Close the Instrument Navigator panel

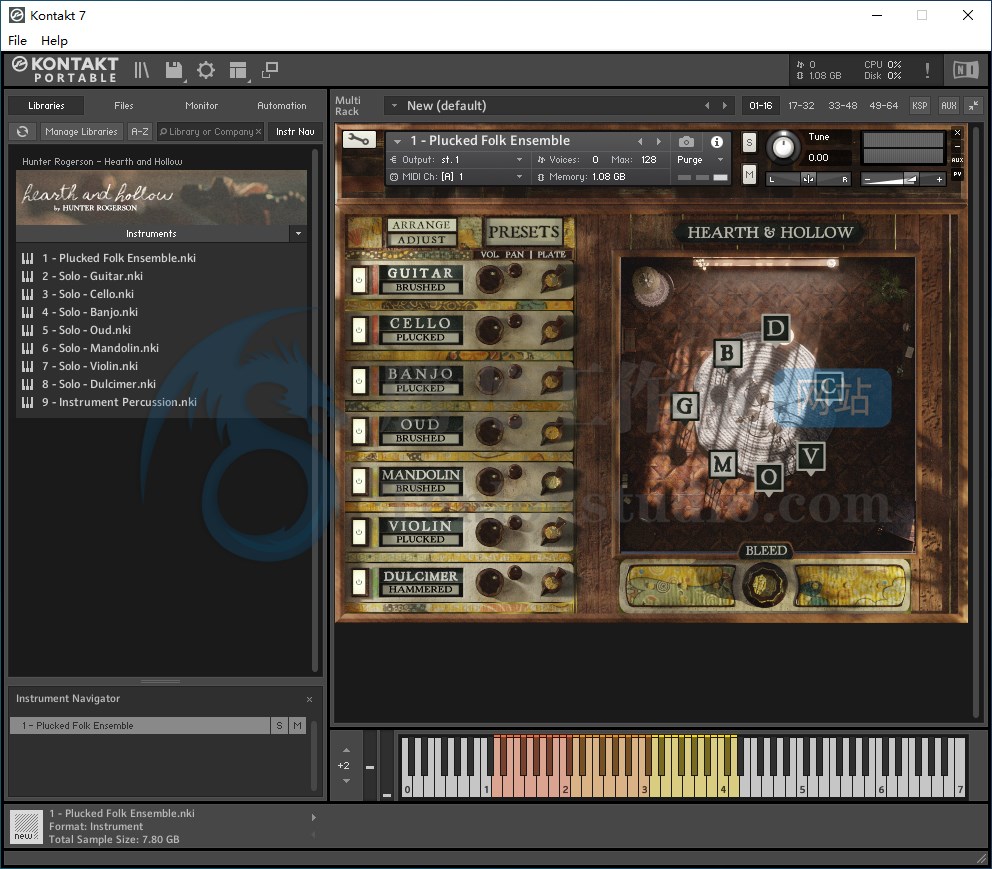(x=309, y=699)
